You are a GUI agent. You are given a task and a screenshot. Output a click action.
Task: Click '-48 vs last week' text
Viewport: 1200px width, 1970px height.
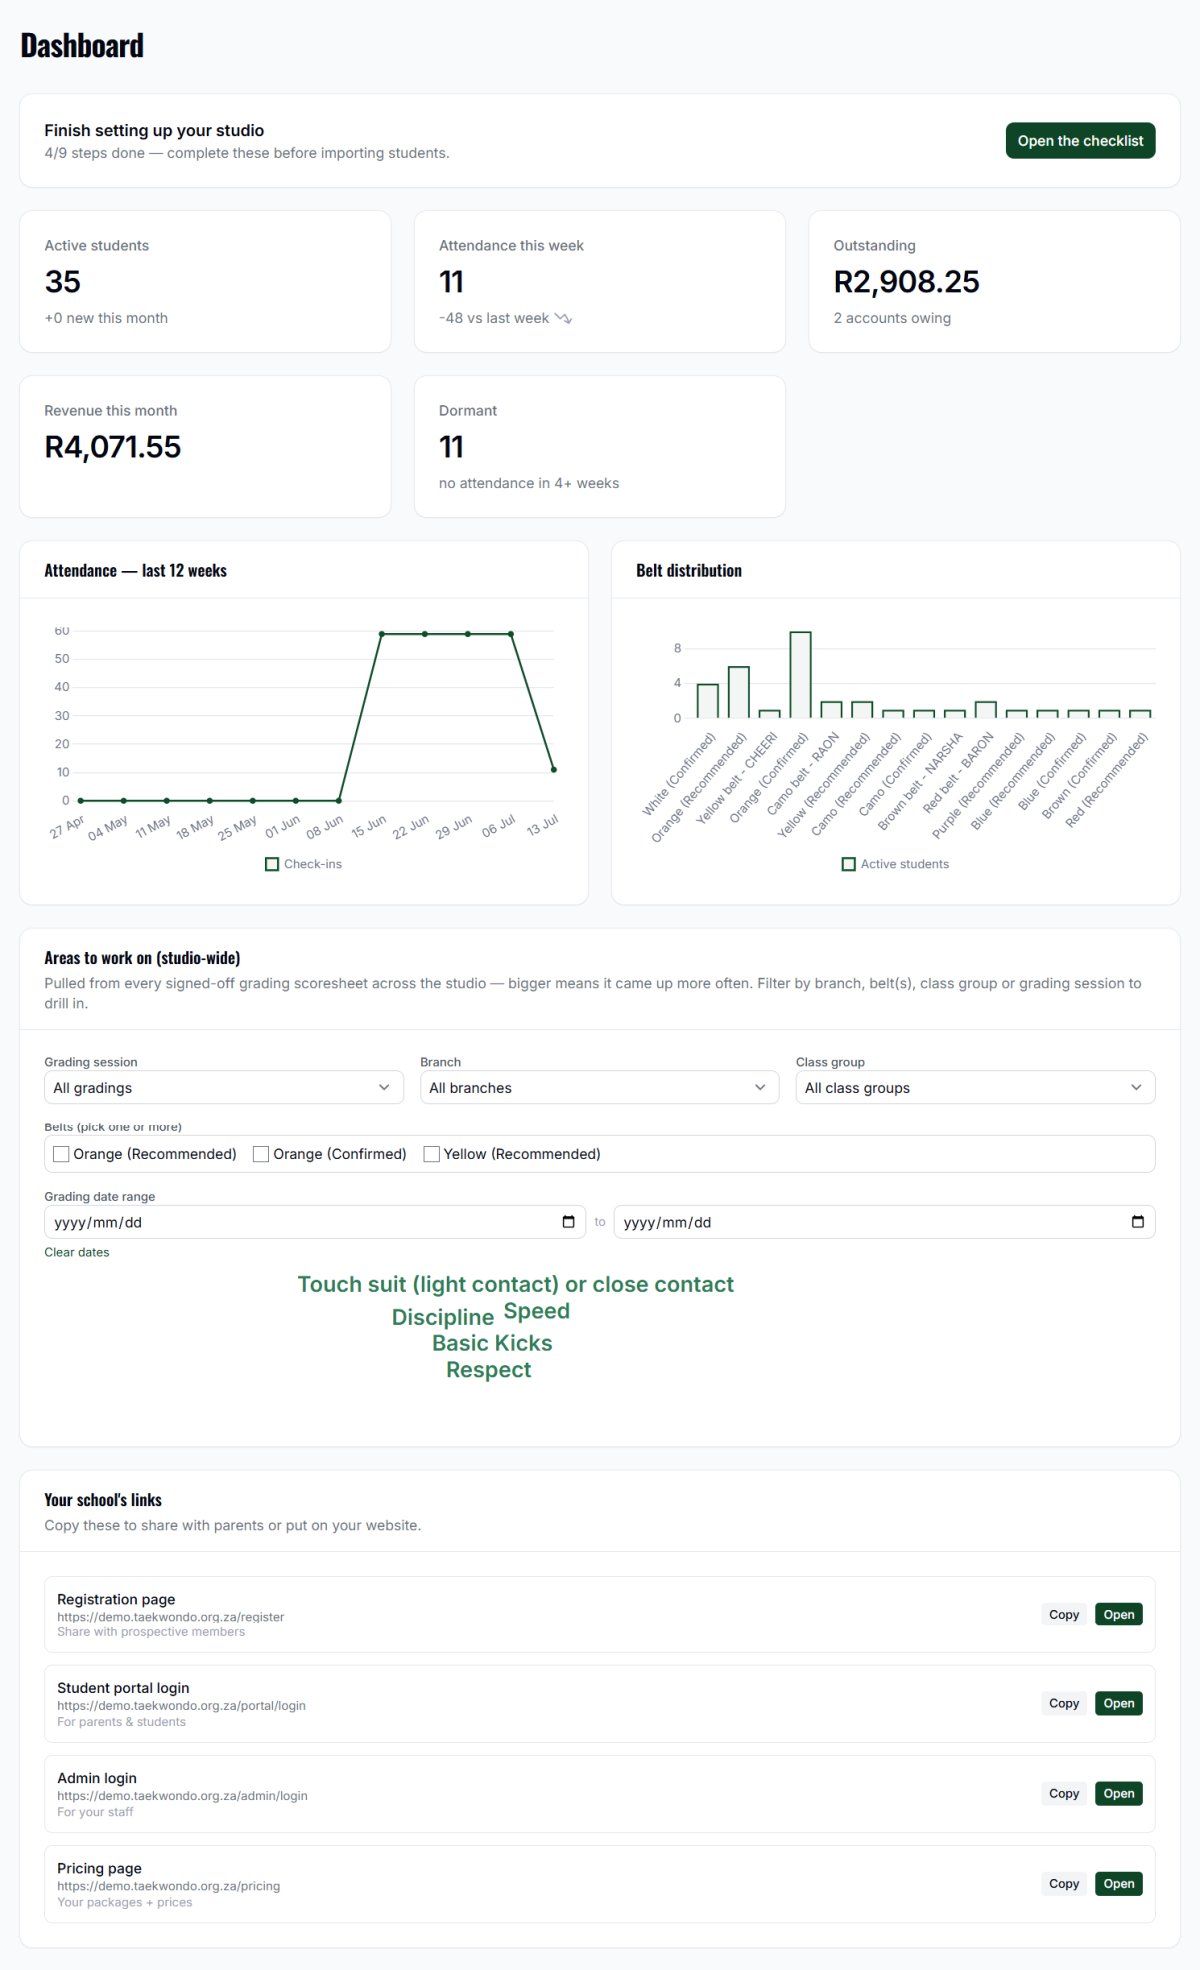click(x=494, y=318)
